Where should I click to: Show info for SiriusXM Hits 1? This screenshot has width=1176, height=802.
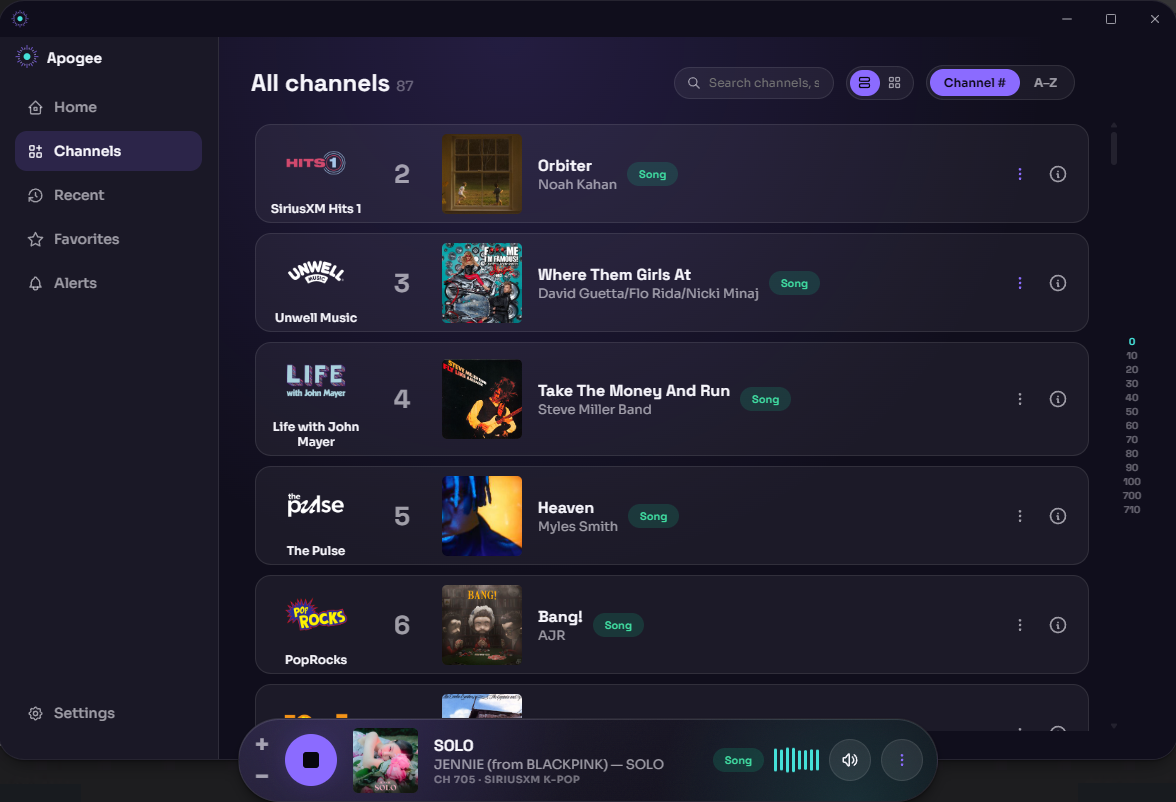click(1058, 174)
